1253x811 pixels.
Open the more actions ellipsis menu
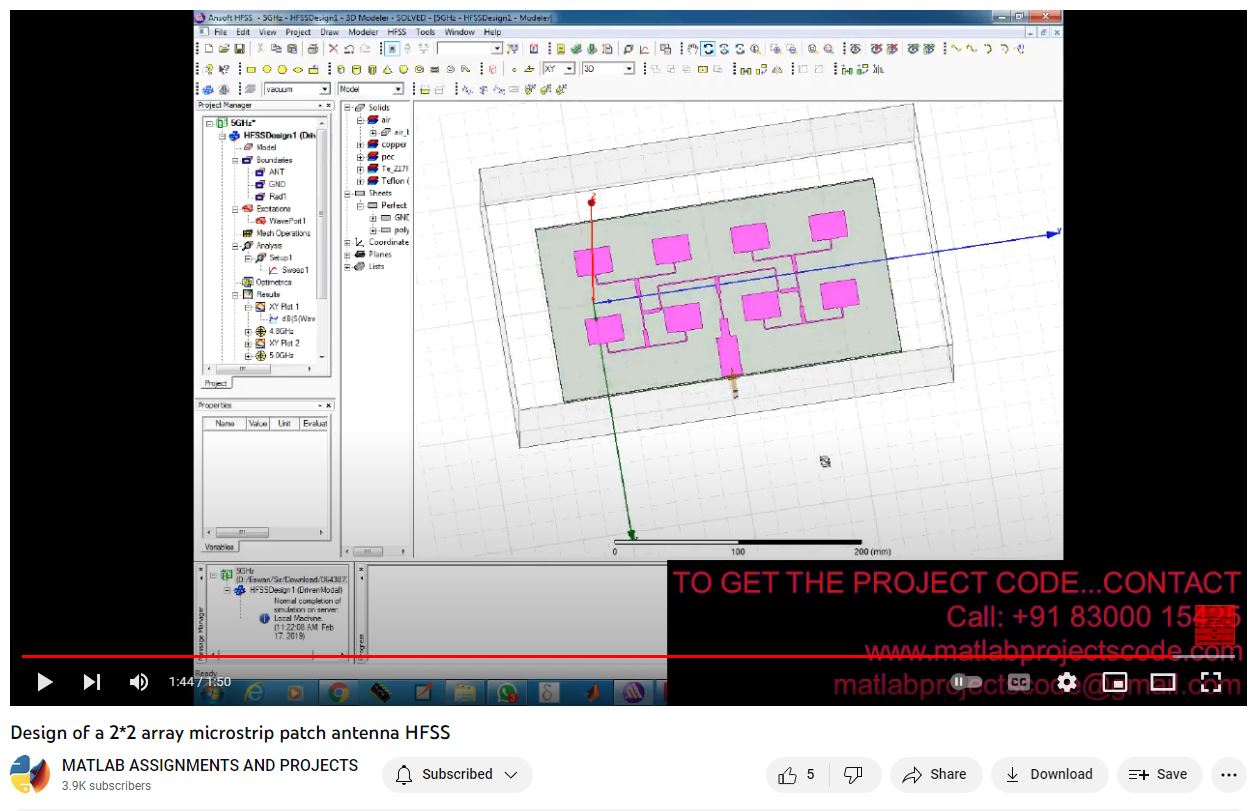tap(1229, 774)
